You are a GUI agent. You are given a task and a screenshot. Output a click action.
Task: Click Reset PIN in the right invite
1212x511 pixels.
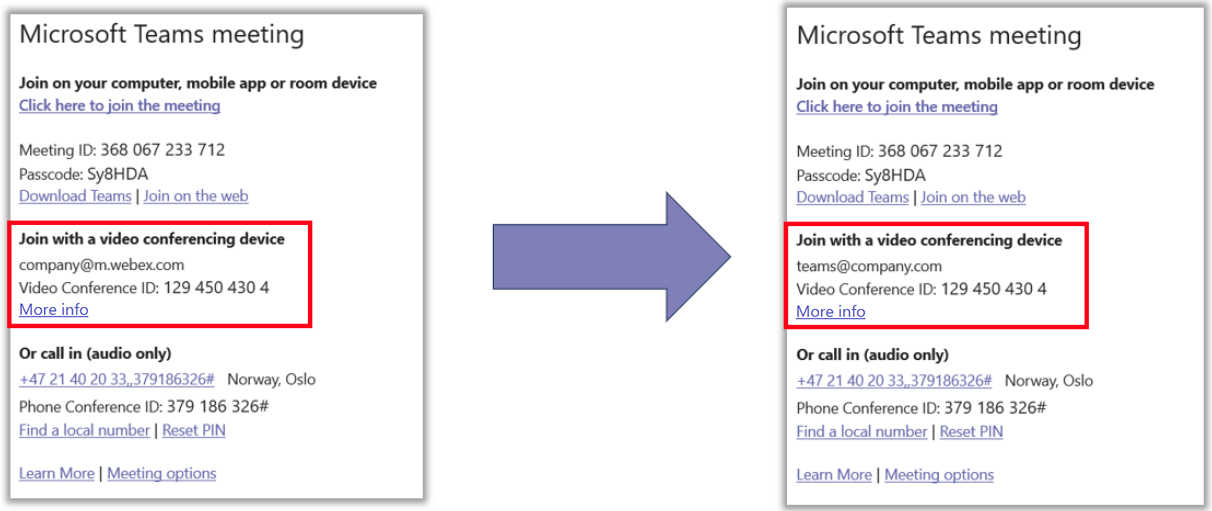pyautogui.click(x=971, y=432)
